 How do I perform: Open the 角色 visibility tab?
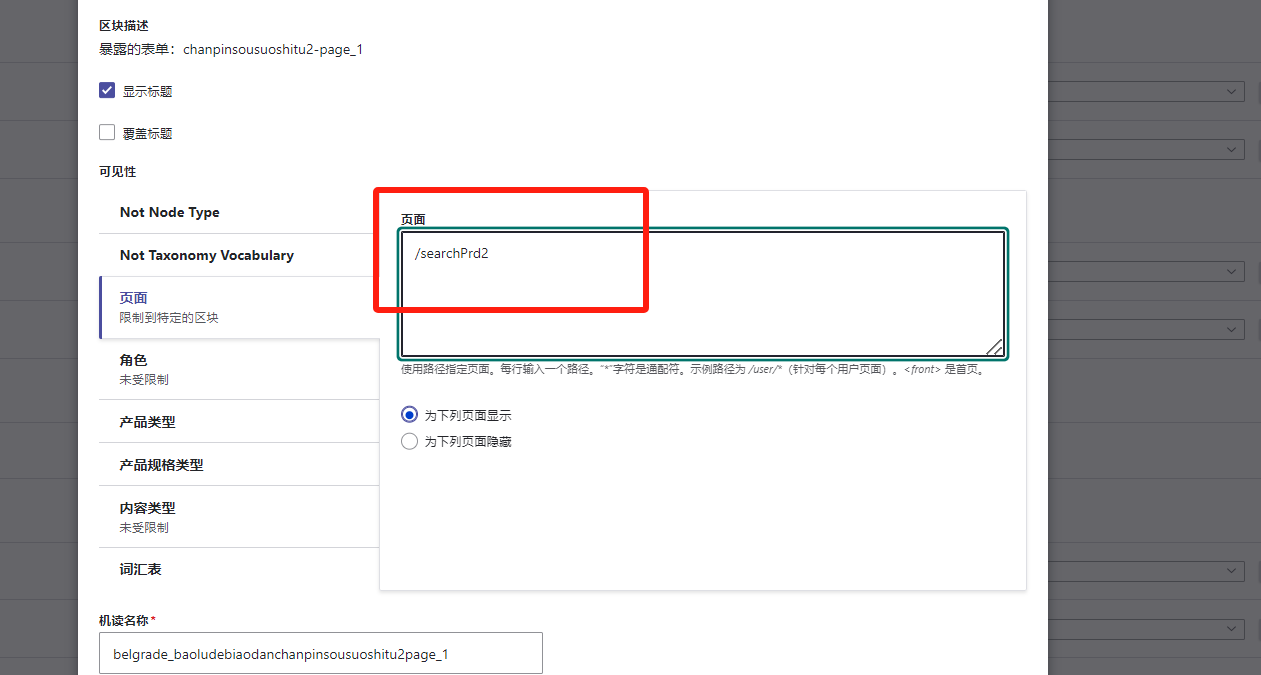pos(239,369)
